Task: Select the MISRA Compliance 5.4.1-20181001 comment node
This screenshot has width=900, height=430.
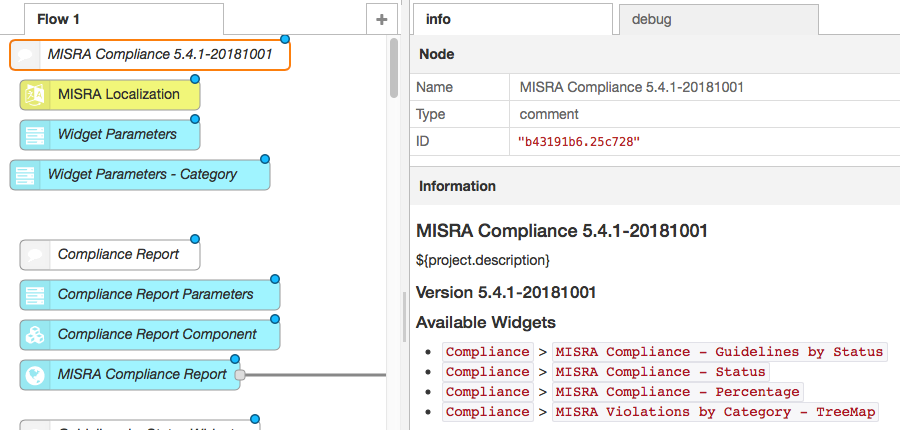Action: (x=150, y=55)
